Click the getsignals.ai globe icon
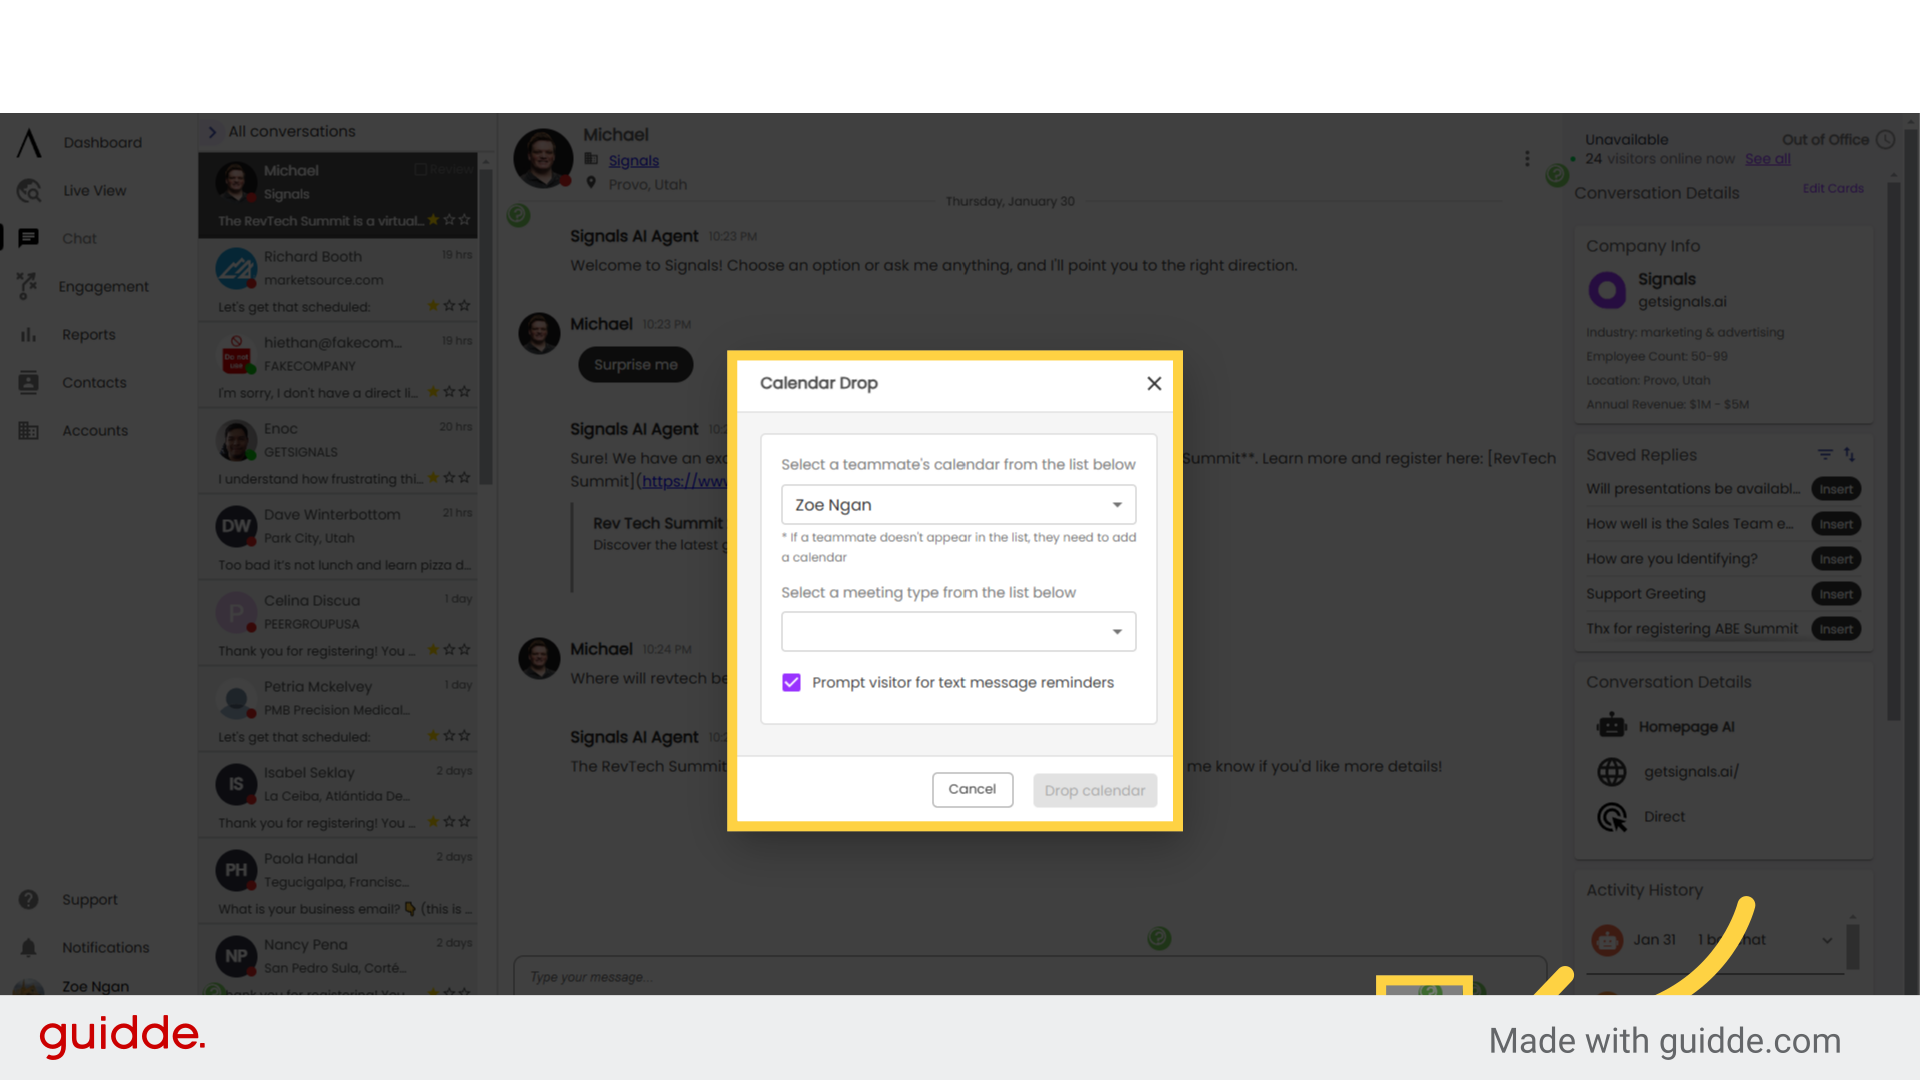 click(x=1611, y=772)
